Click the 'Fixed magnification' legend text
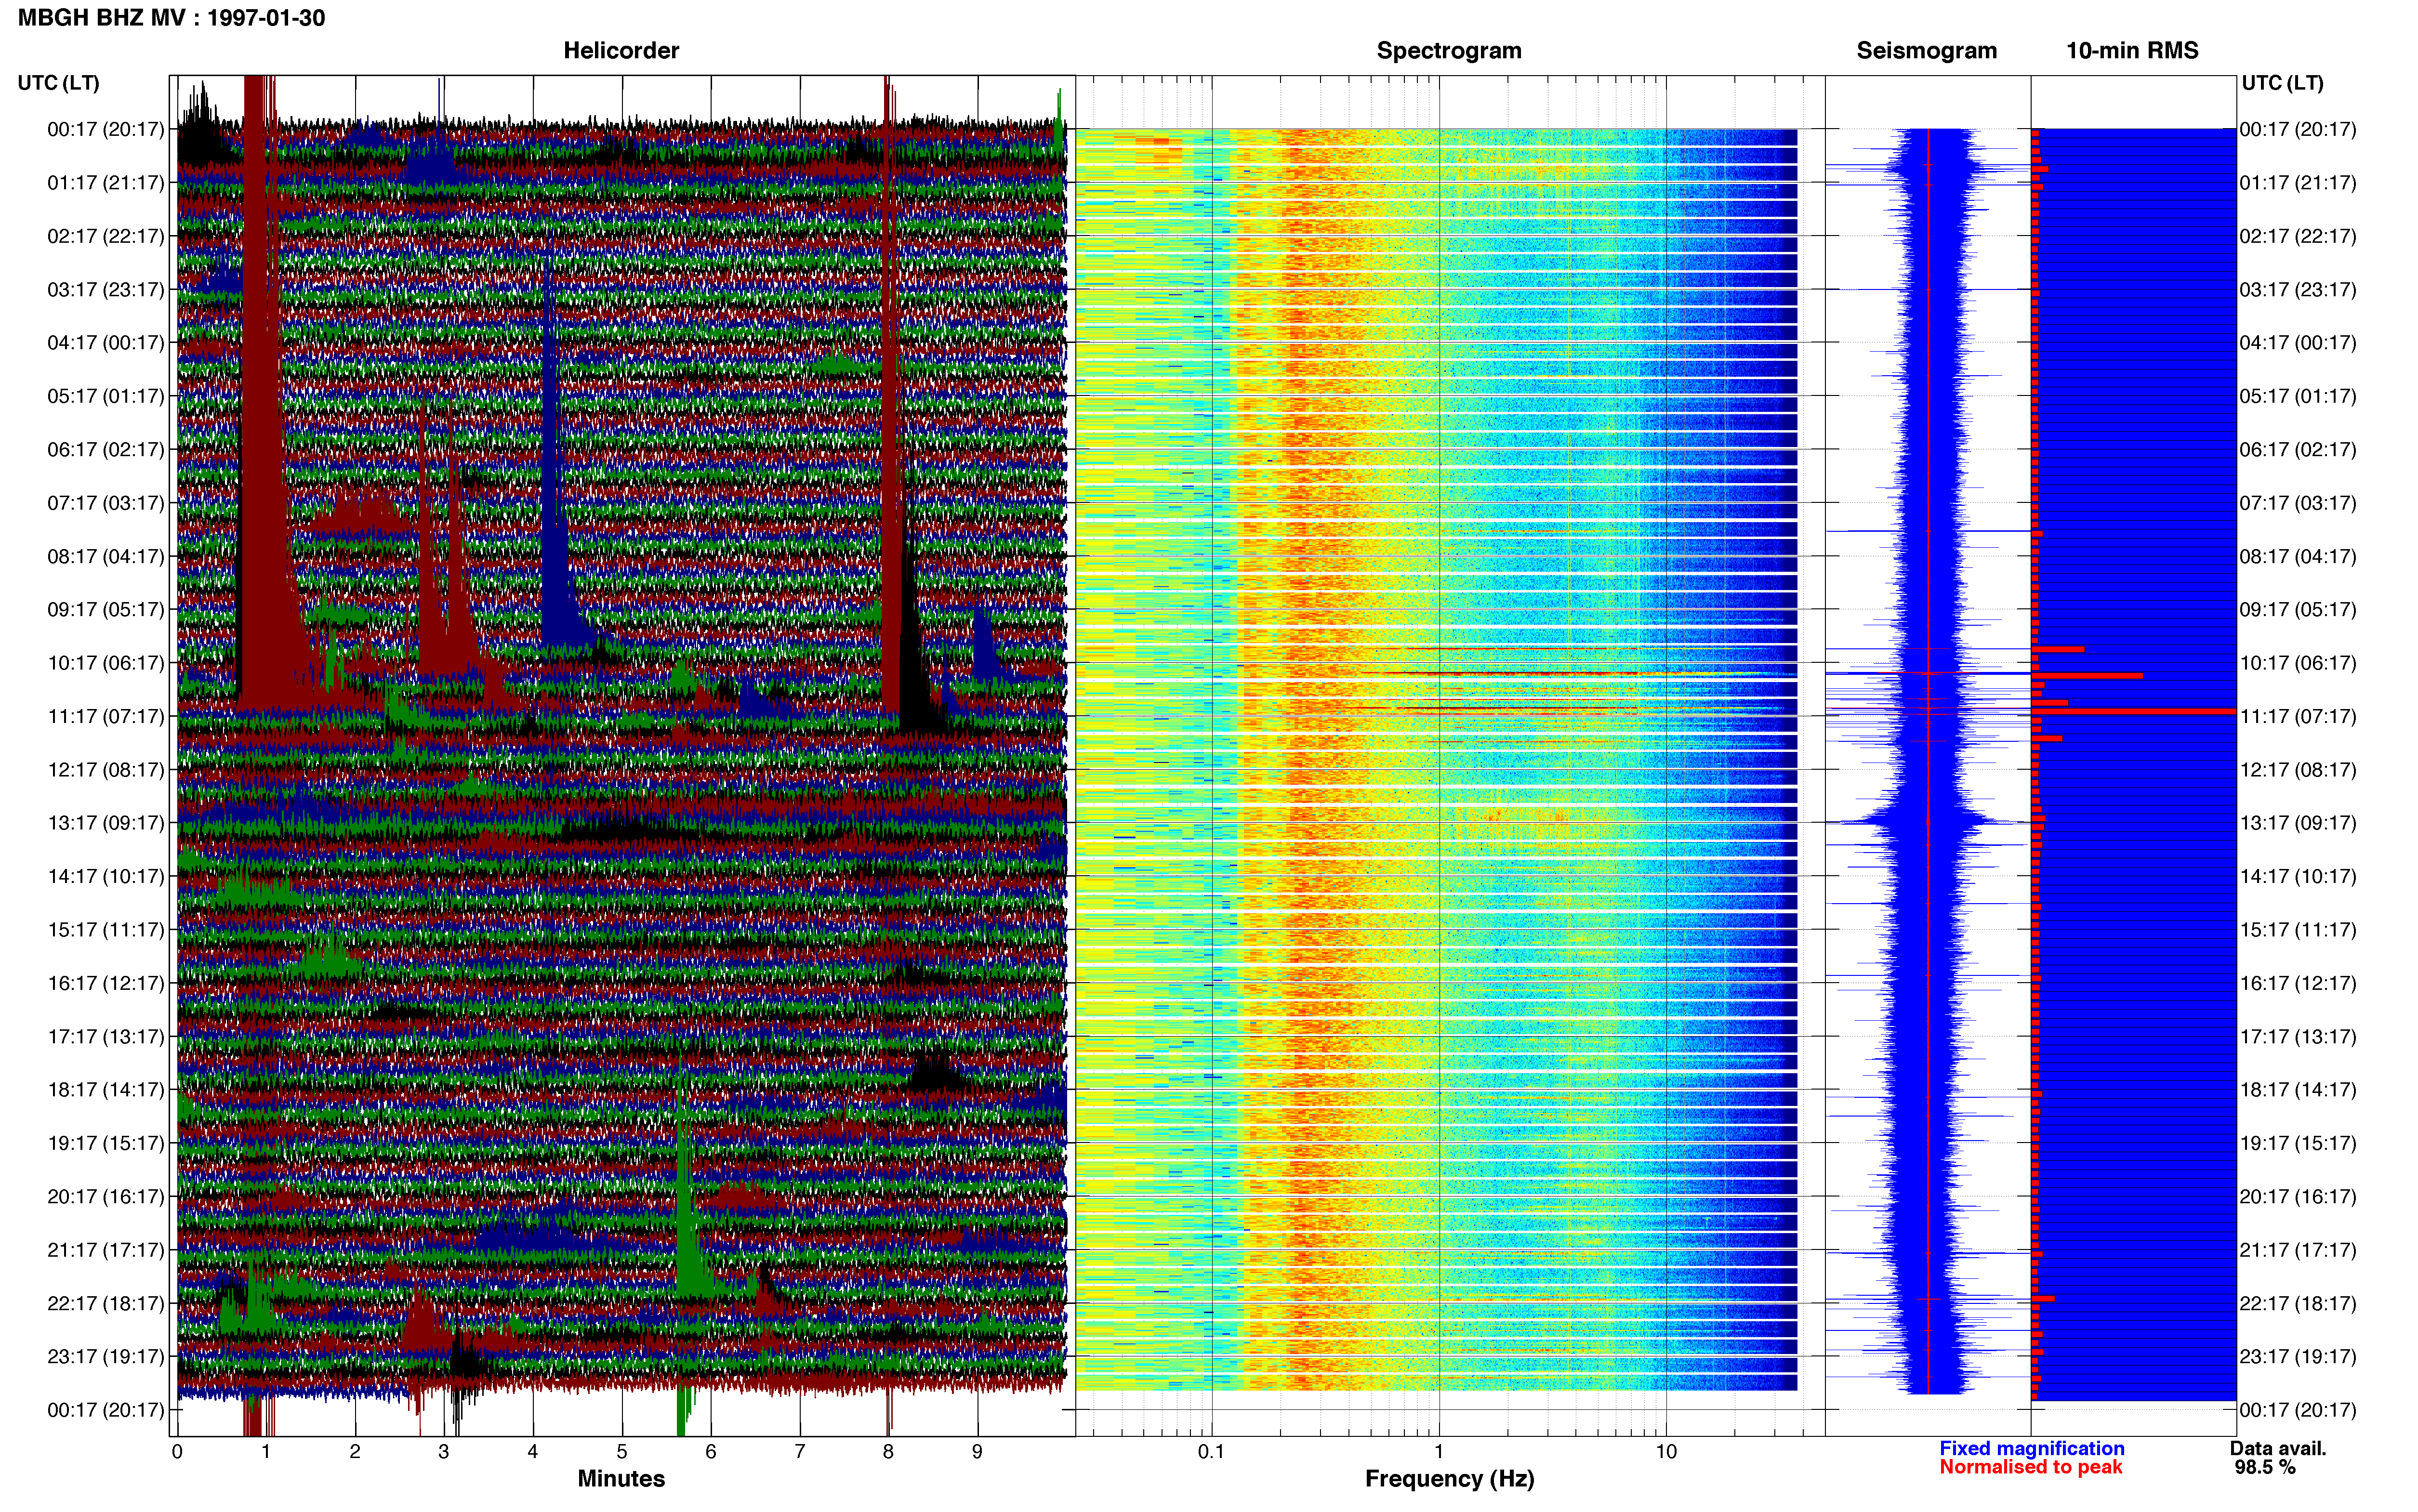Viewport: 2418px width, 1512px height. point(2031,1448)
